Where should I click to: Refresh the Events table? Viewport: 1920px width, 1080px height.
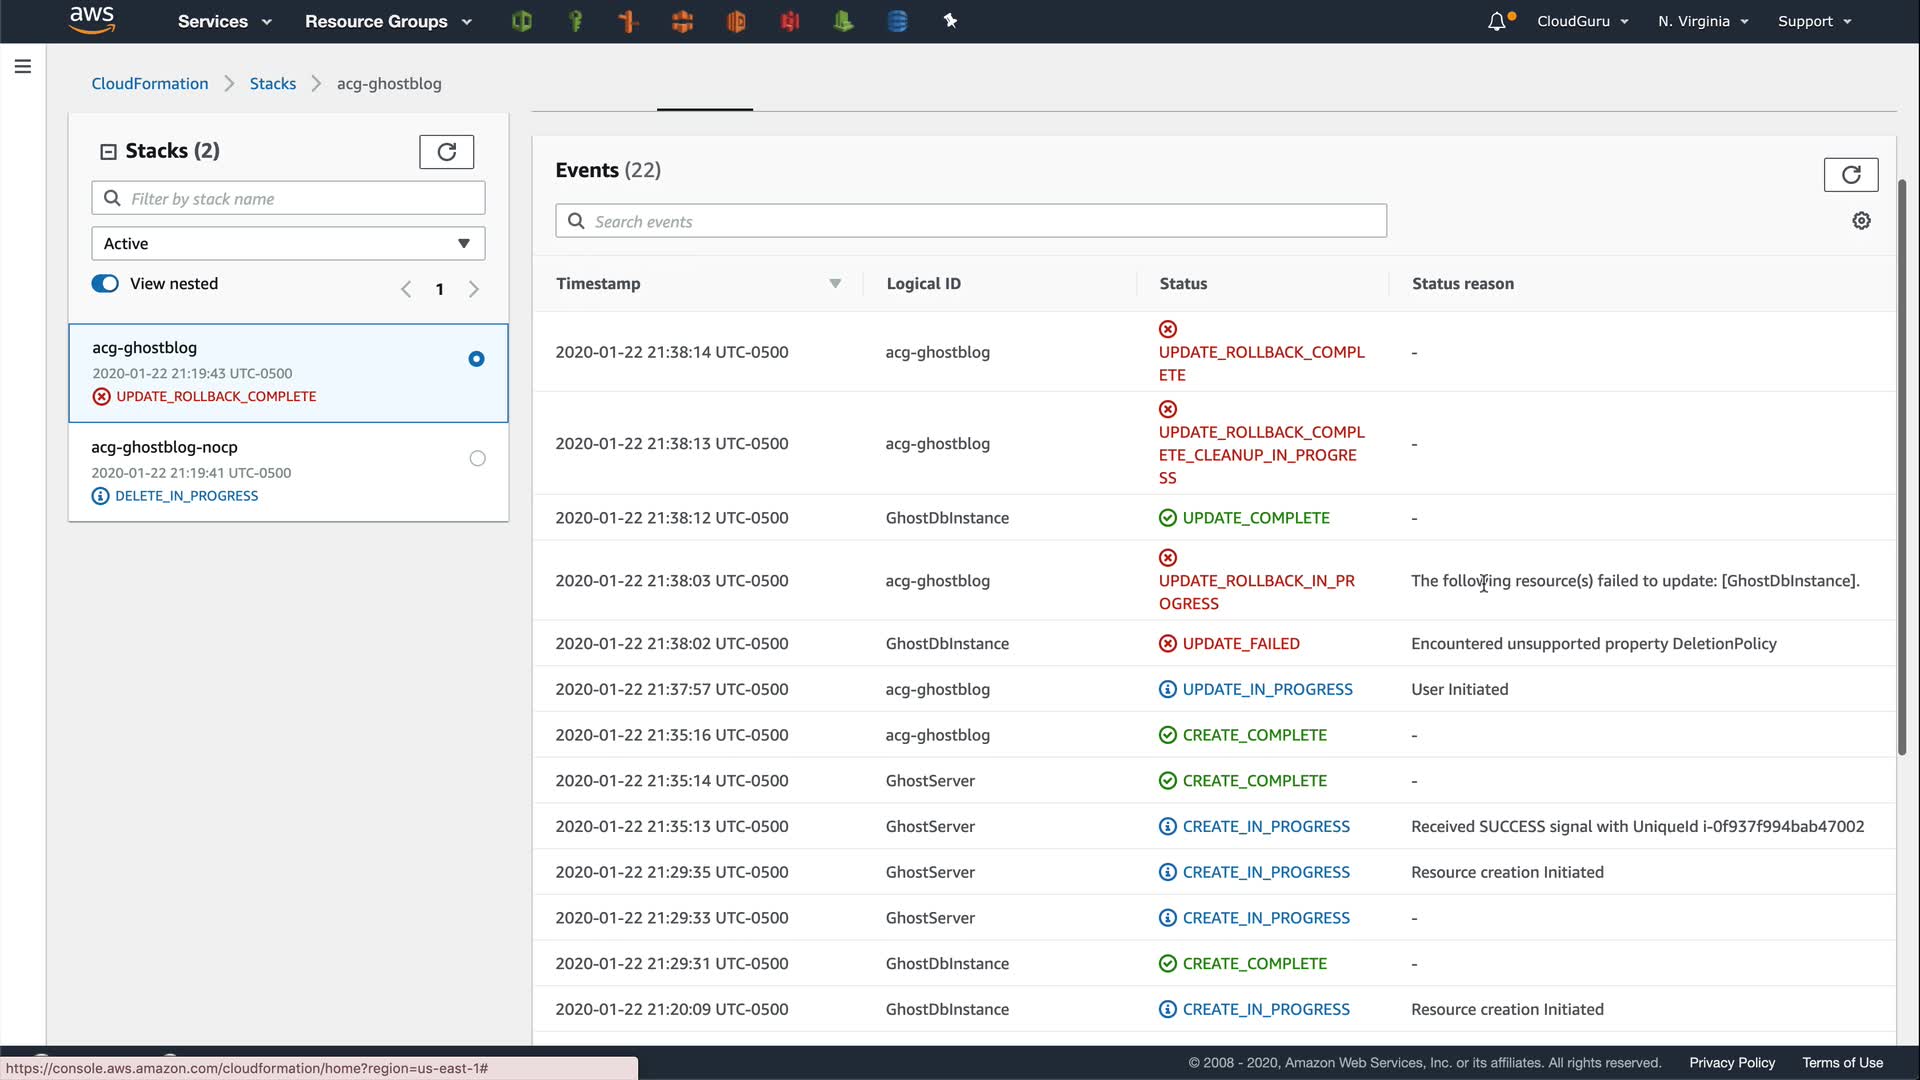(1850, 174)
